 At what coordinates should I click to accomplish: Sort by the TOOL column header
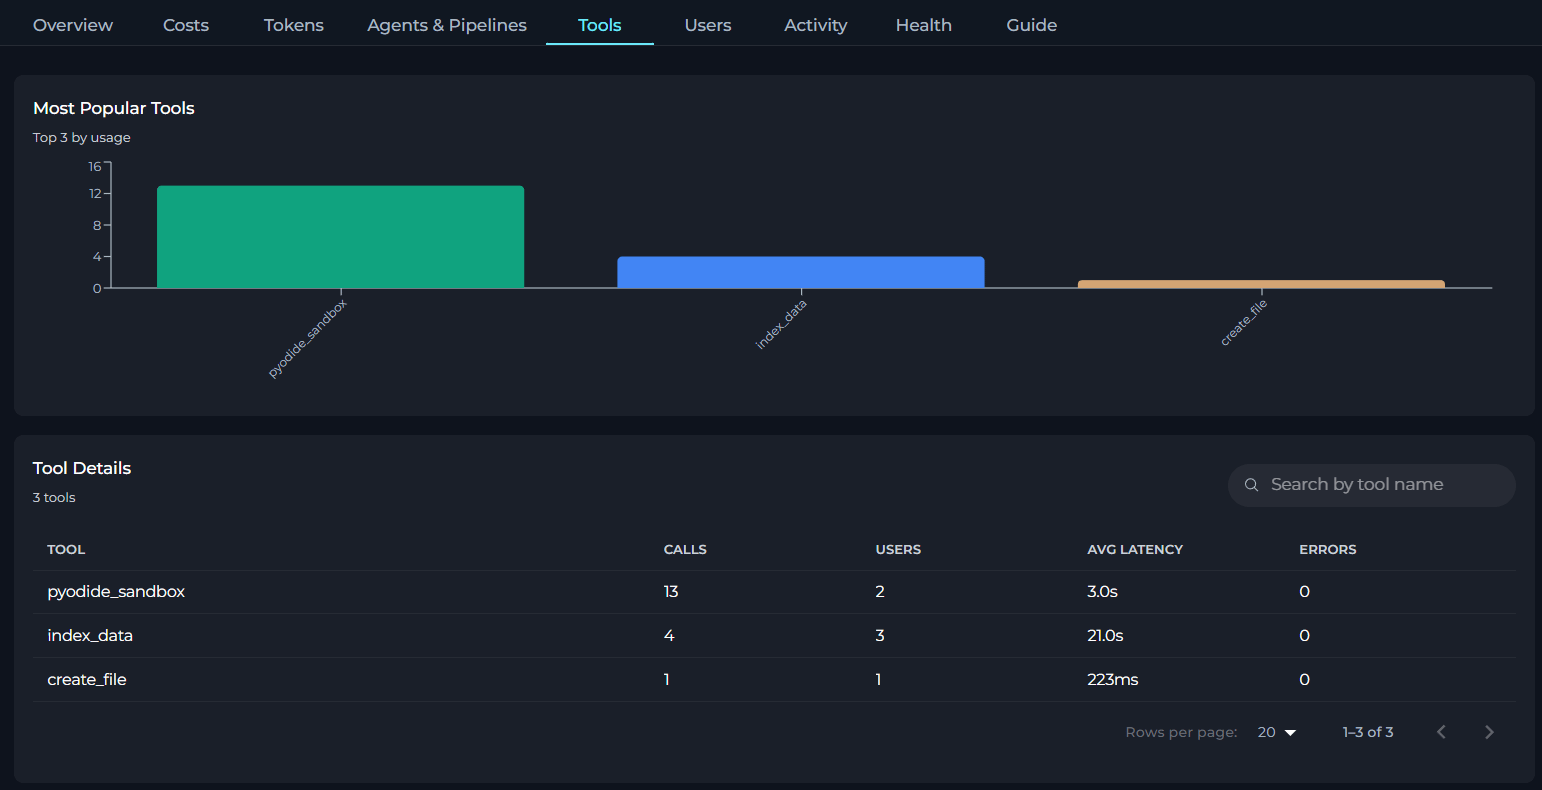[66, 549]
